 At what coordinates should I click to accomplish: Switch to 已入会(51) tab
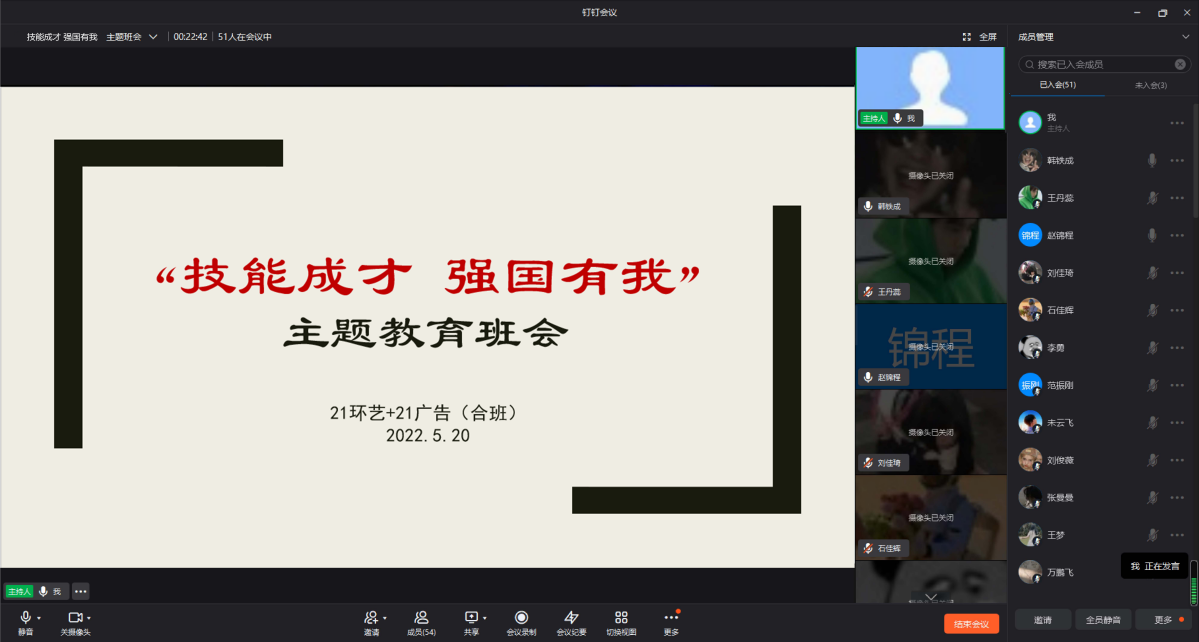tap(1058, 85)
